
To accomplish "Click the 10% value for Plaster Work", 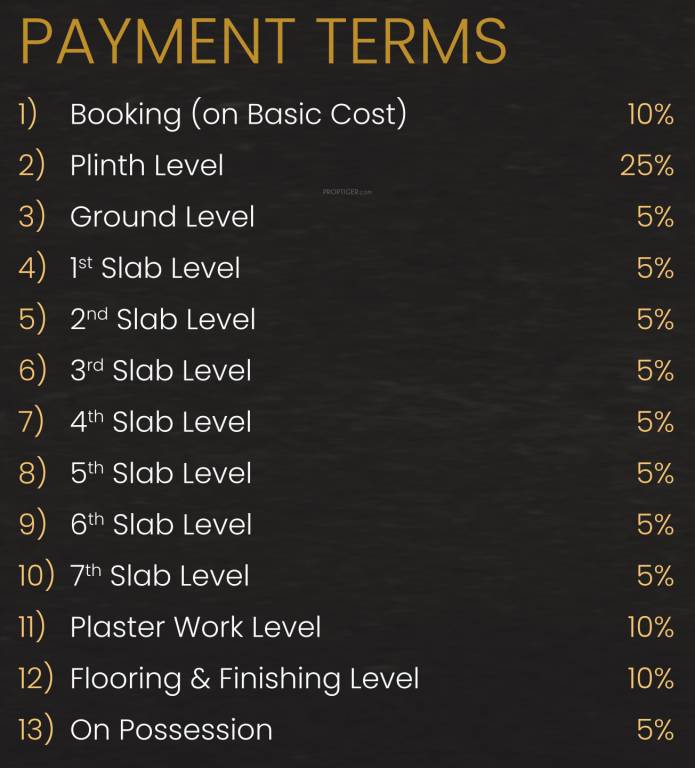I will [650, 627].
